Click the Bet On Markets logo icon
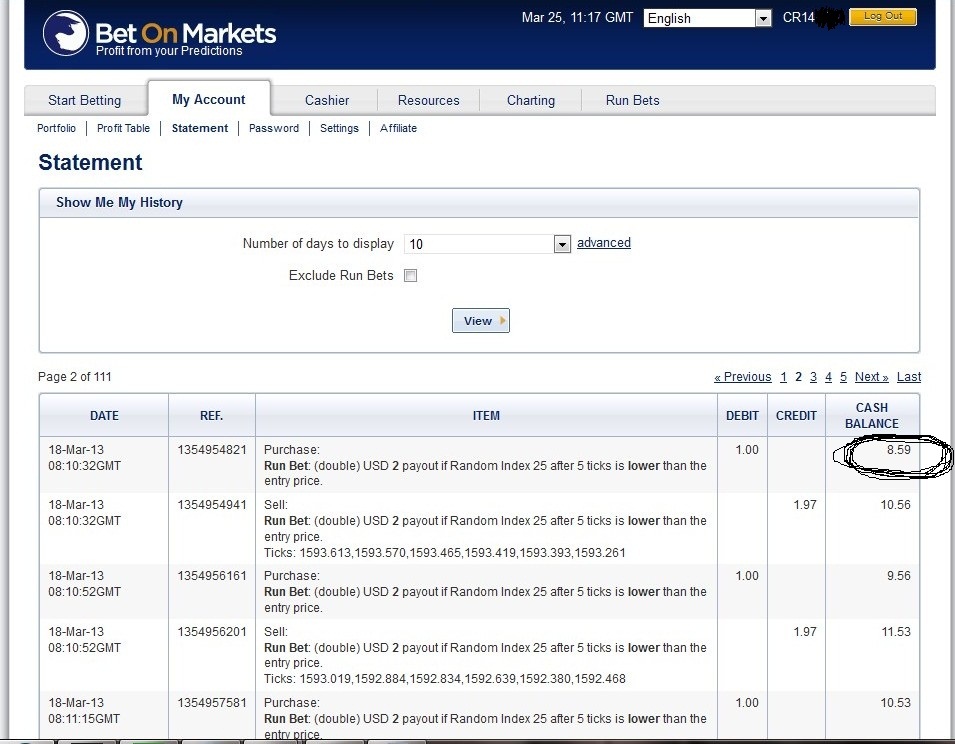 (x=66, y=33)
